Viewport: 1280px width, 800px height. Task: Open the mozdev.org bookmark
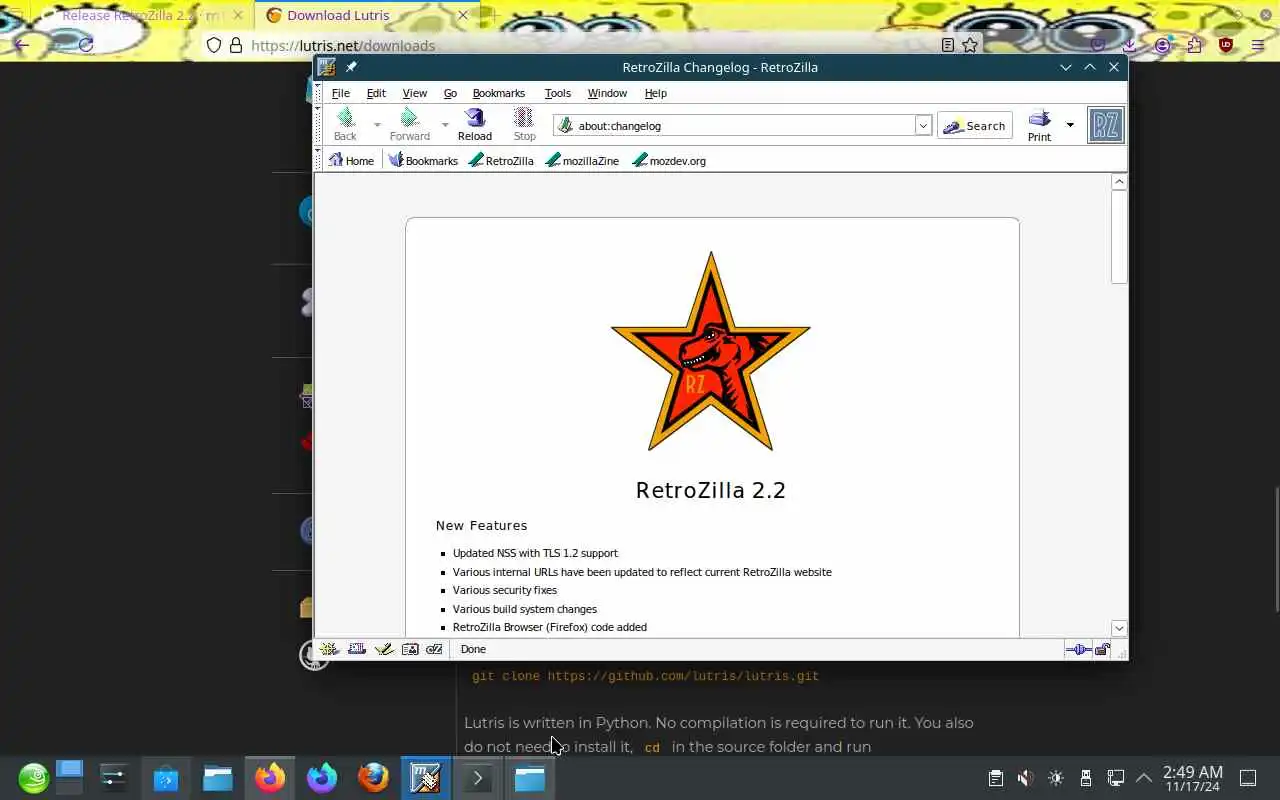(669, 160)
